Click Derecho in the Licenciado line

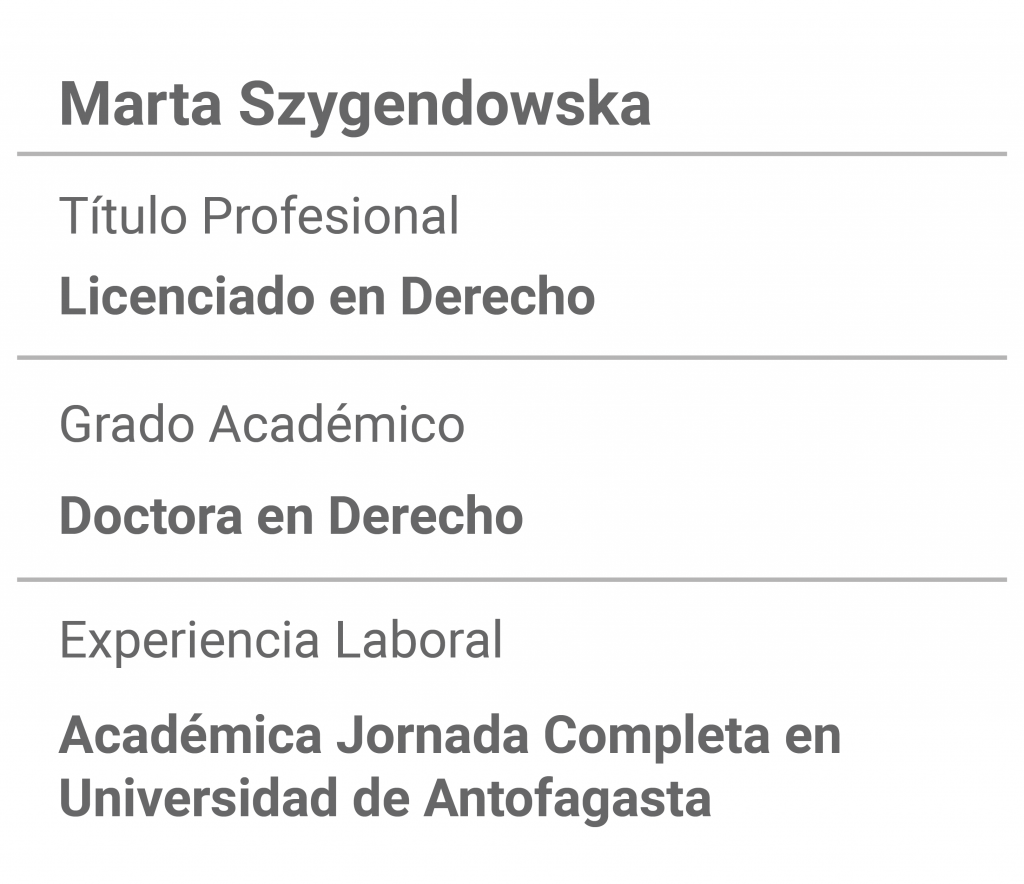(498, 296)
